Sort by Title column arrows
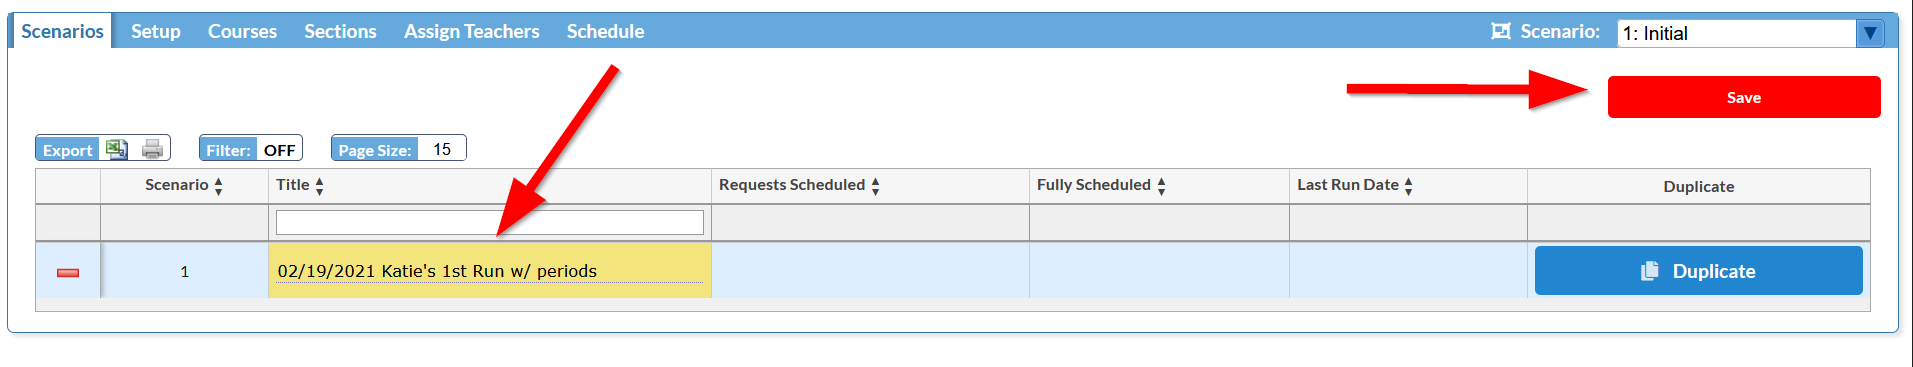Screen dimensions: 1913x367 click(x=319, y=186)
